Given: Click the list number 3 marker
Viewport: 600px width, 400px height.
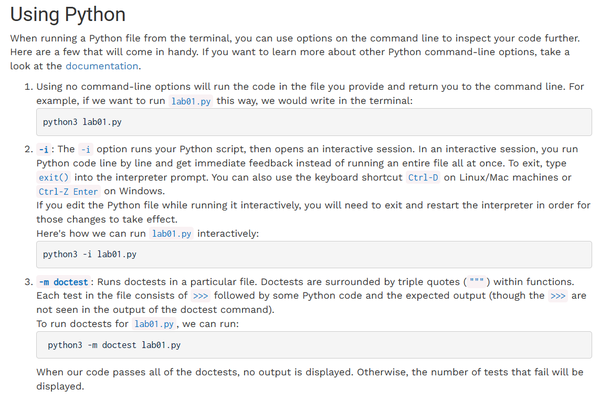Looking at the screenshot, I should (28, 282).
